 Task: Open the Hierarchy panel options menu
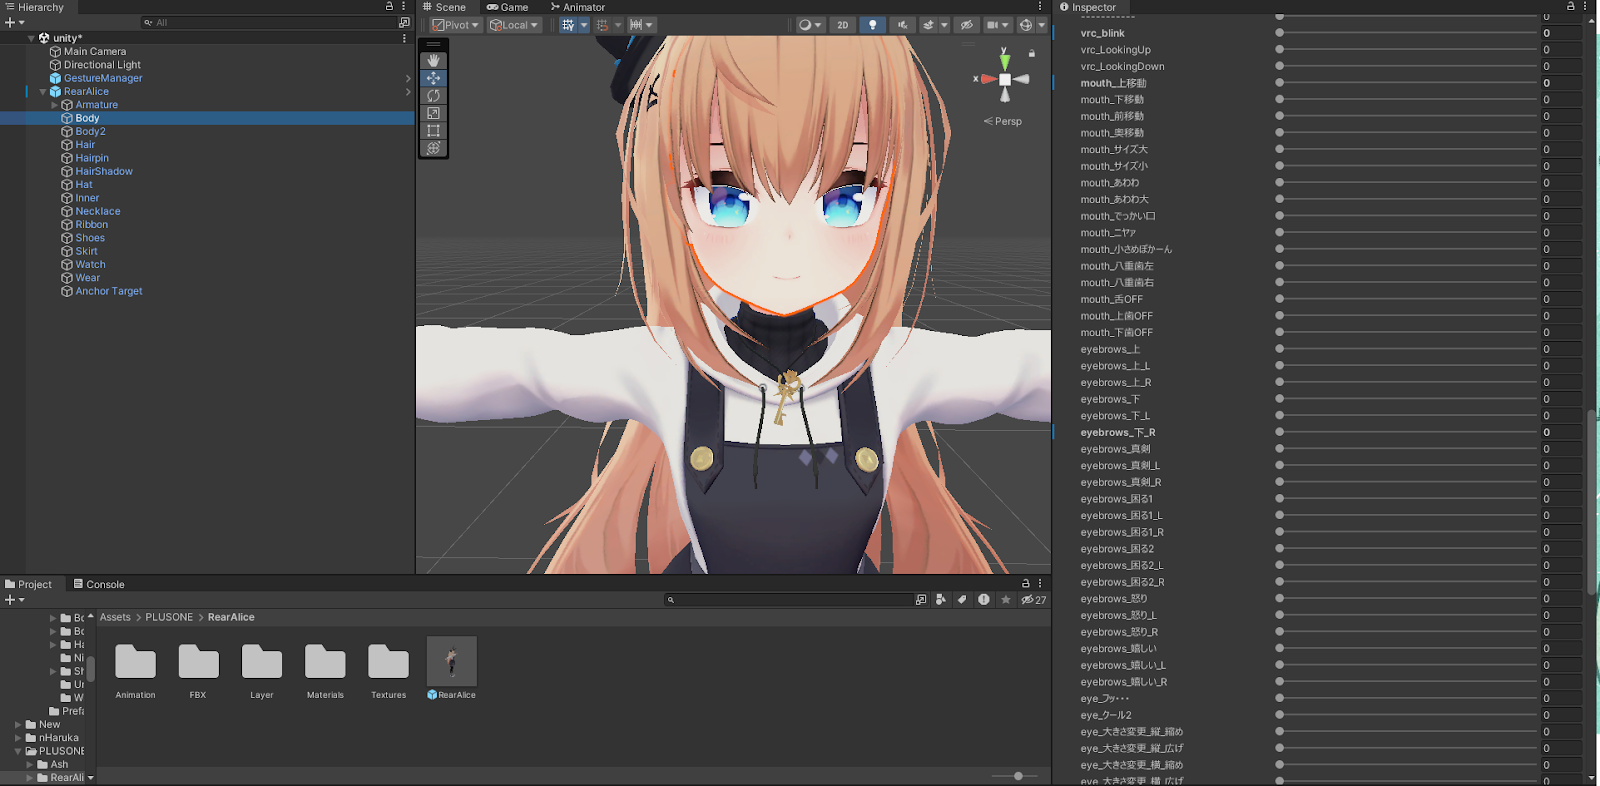click(x=404, y=6)
